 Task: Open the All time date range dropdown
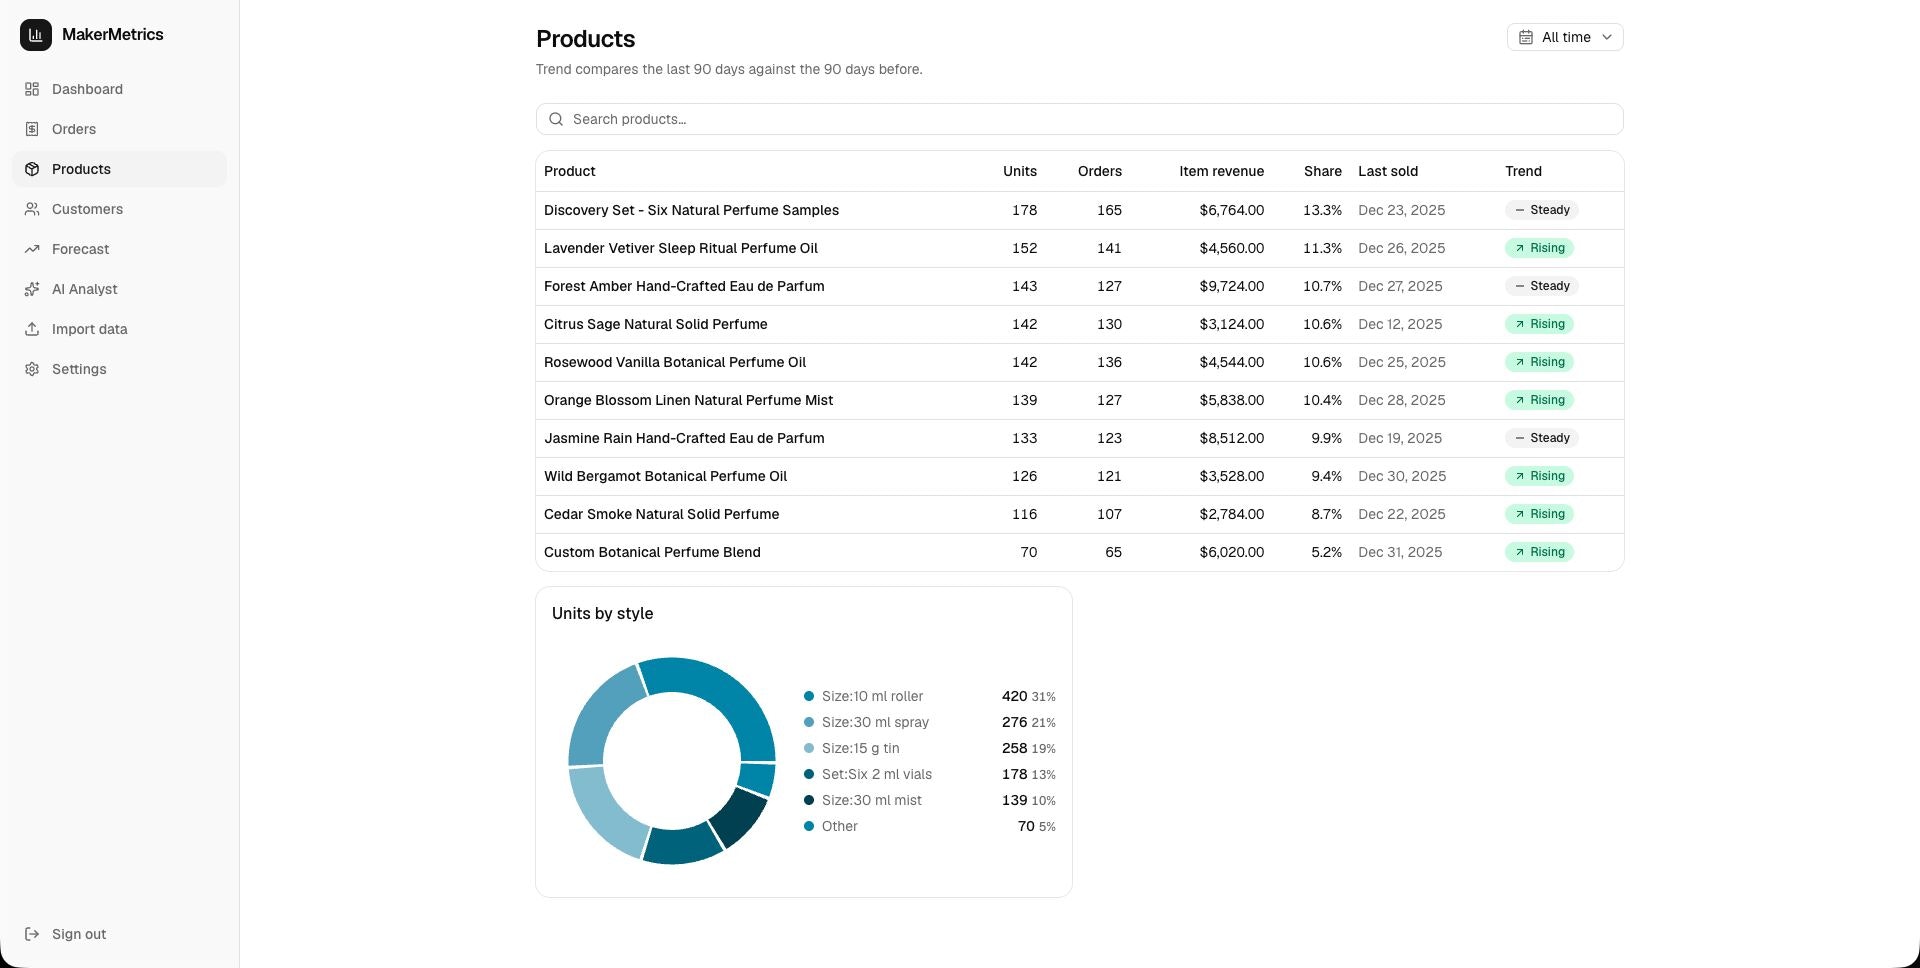click(1565, 37)
